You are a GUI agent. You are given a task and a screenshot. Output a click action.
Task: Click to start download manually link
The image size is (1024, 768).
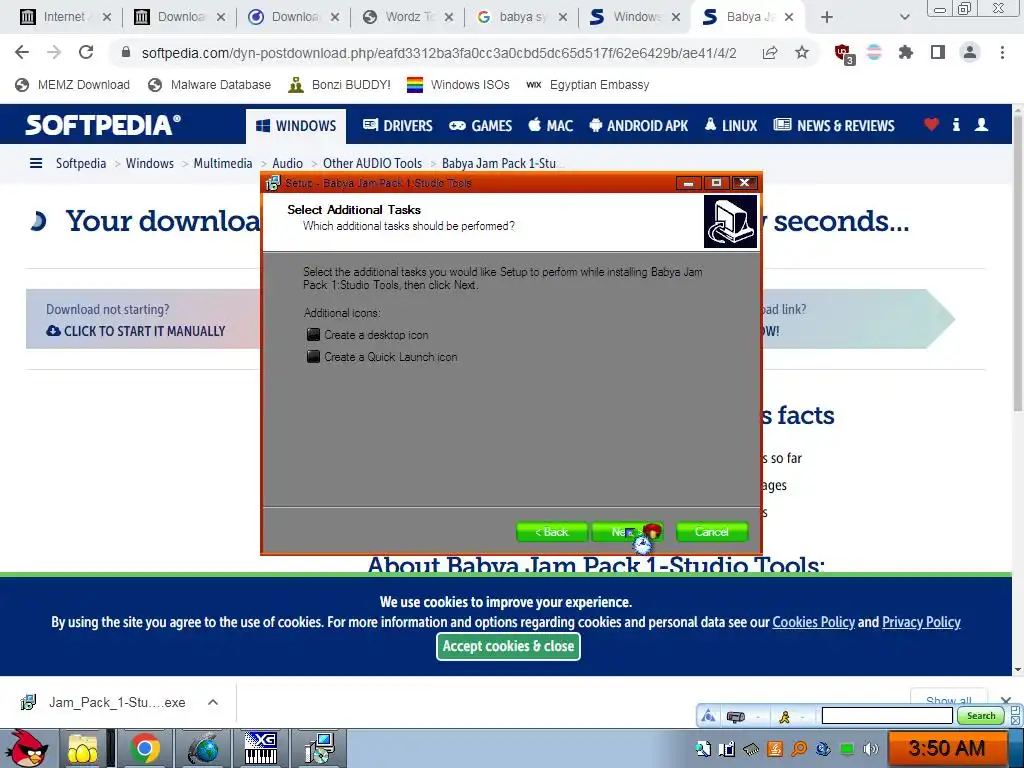[136, 331]
